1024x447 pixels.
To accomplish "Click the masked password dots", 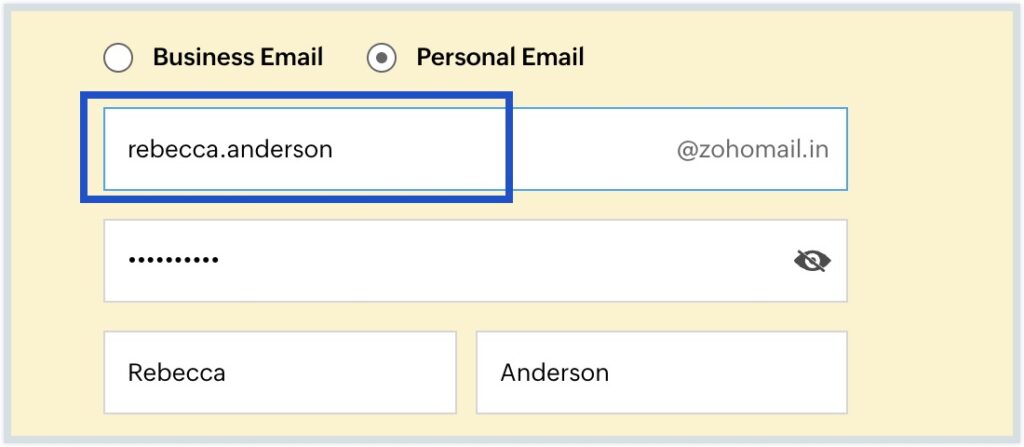I will (x=173, y=261).
